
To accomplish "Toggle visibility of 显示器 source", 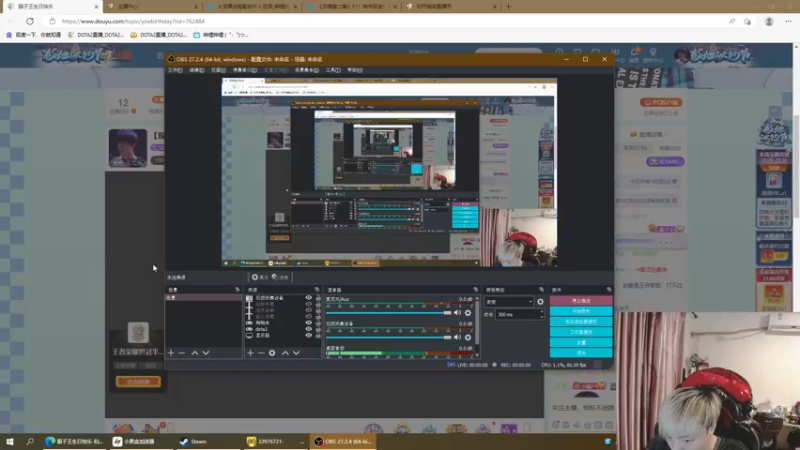I will [309, 335].
